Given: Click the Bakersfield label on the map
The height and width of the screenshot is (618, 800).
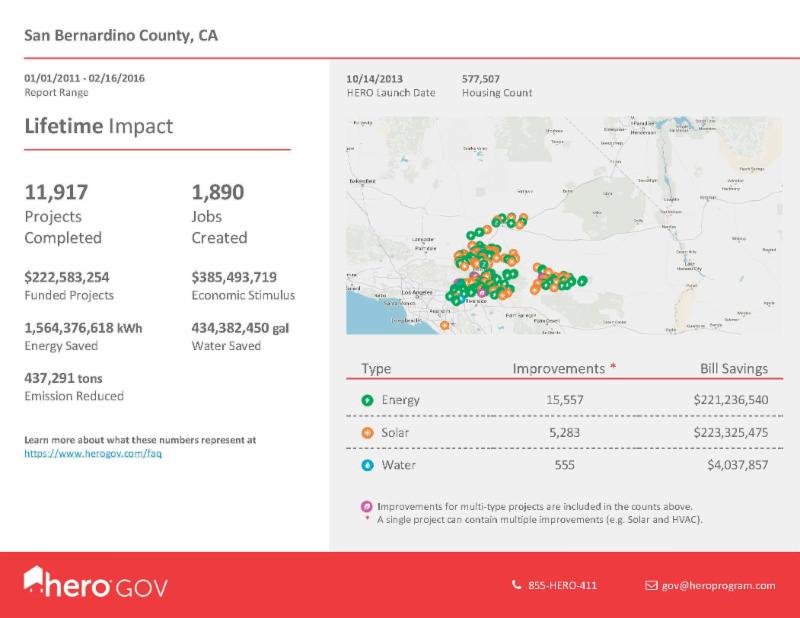Looking at the screenshot, I should (362, 181).
